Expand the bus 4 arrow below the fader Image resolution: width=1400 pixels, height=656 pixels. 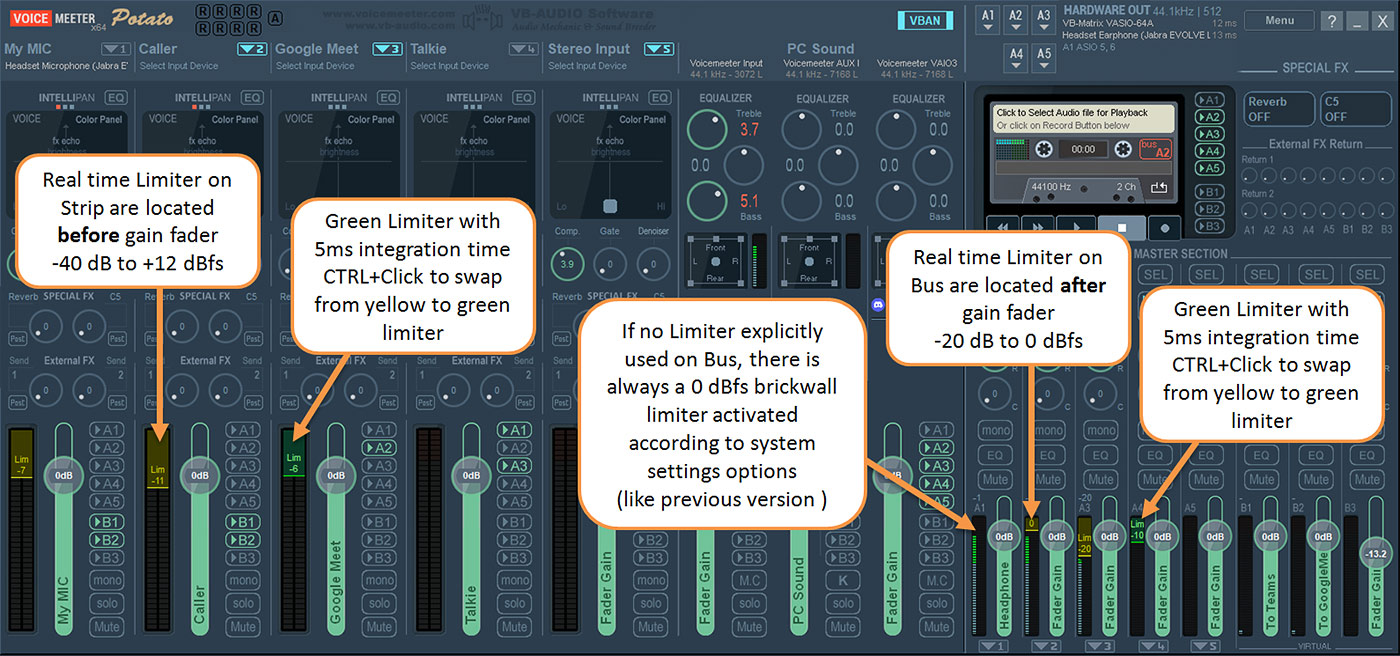point(1152,646)
